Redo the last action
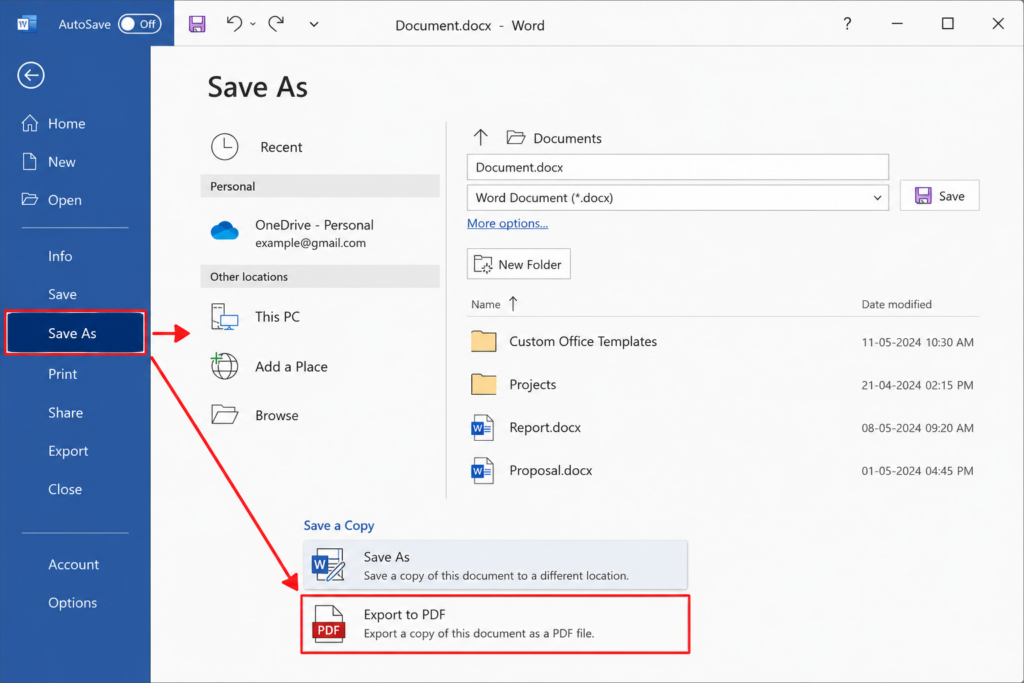Screen dimensions: 1024x683 pyautogui.click(x=276, y=24)
